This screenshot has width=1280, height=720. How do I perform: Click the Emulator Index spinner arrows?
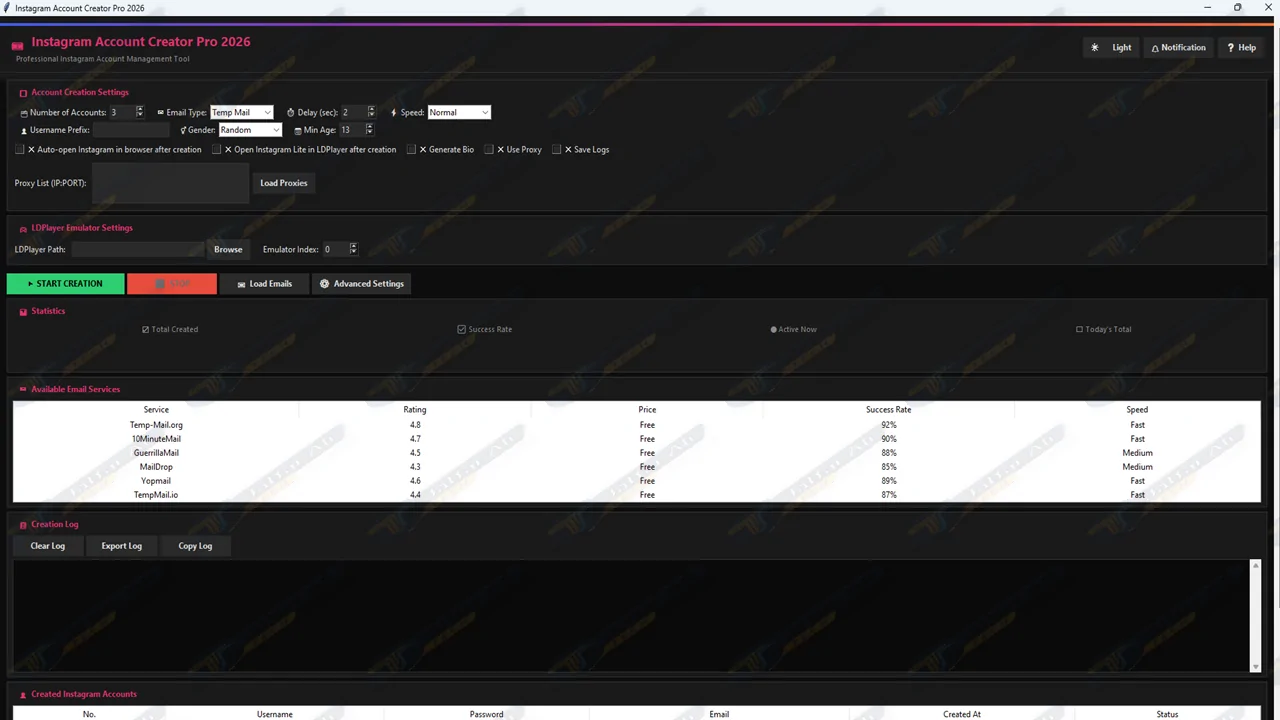[353, 249]
